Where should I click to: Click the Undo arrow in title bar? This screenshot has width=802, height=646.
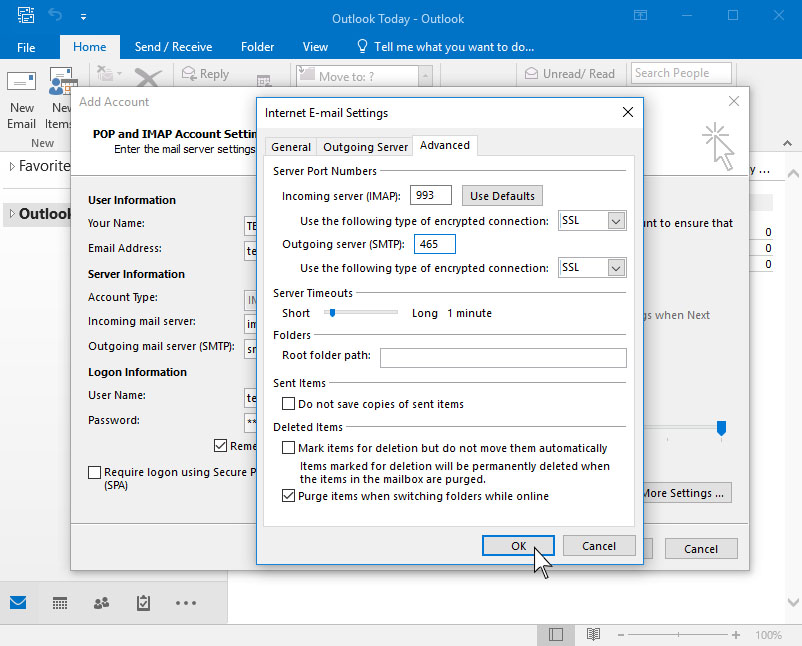pyautogui.click(x=55, y=15)
